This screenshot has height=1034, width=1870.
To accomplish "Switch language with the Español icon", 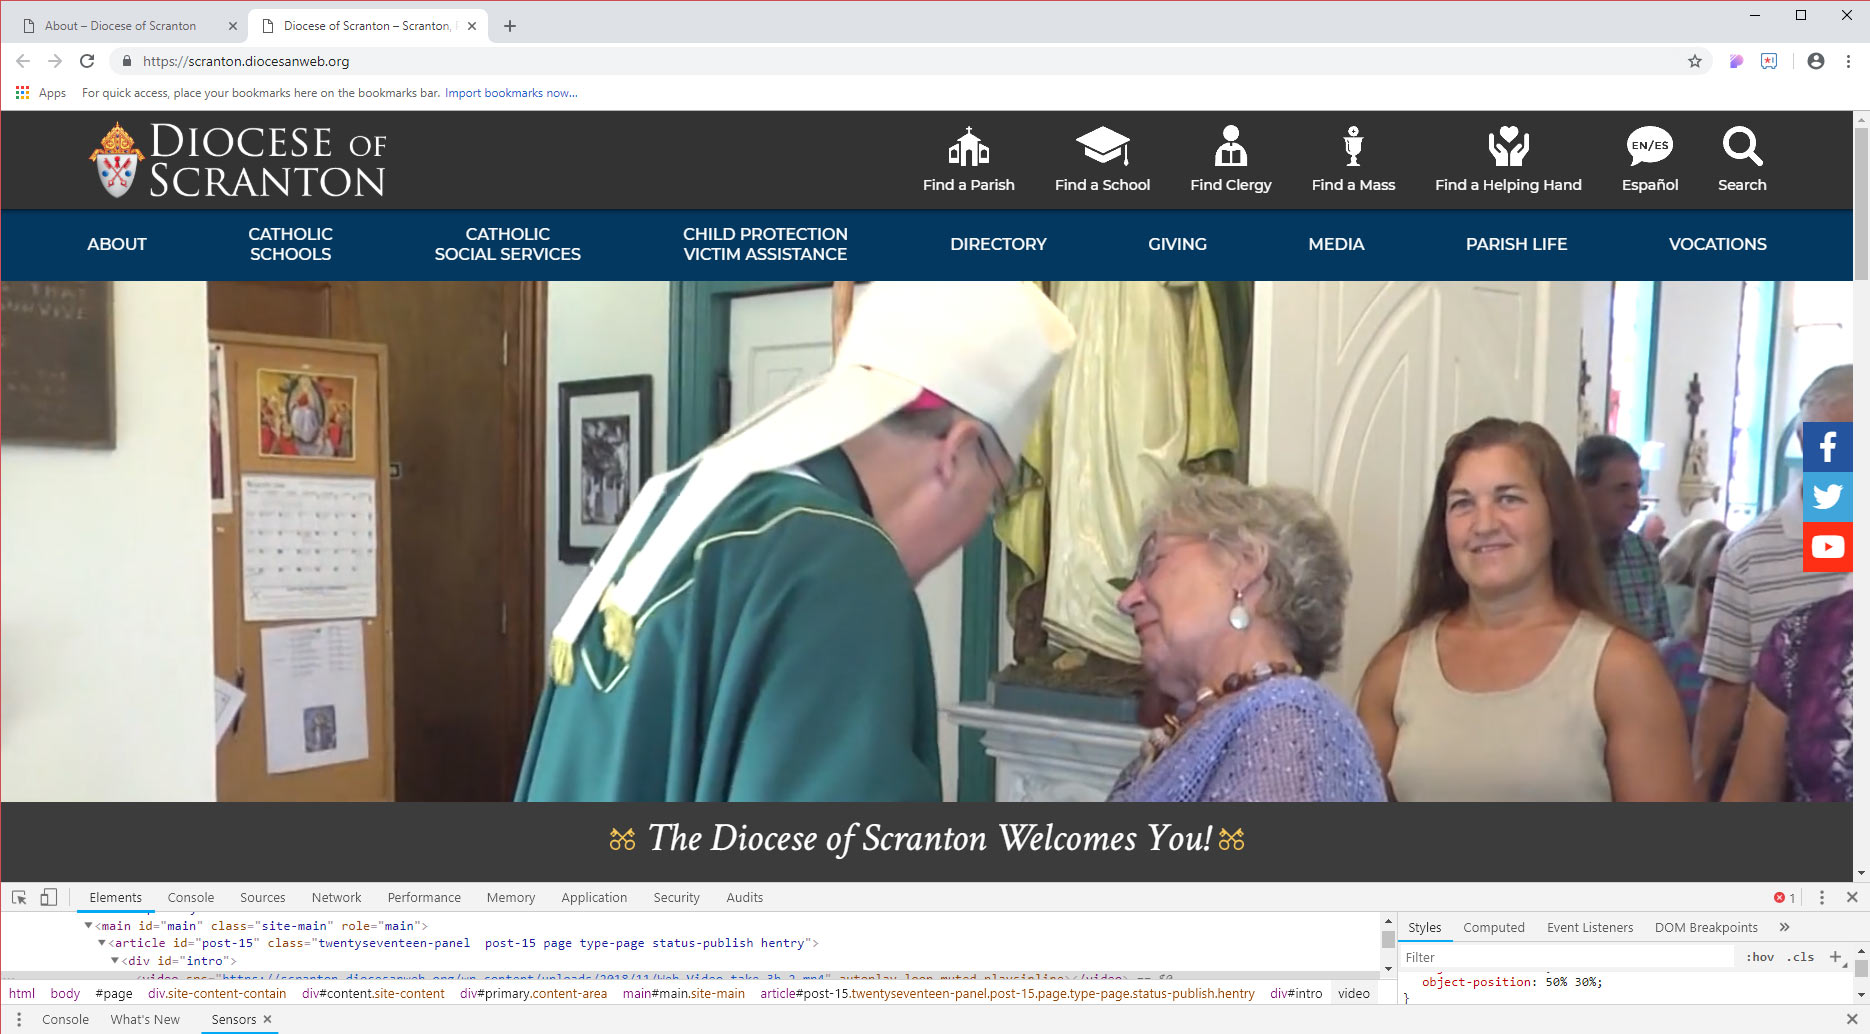I will [x=1649, y=147].
